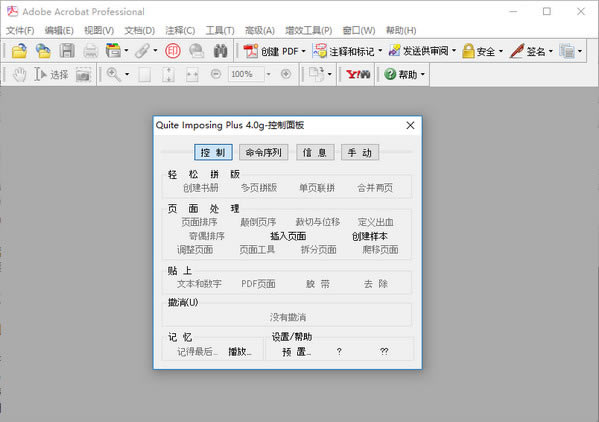
Task: Click the 创建书册 button
Action: point(201,188)
